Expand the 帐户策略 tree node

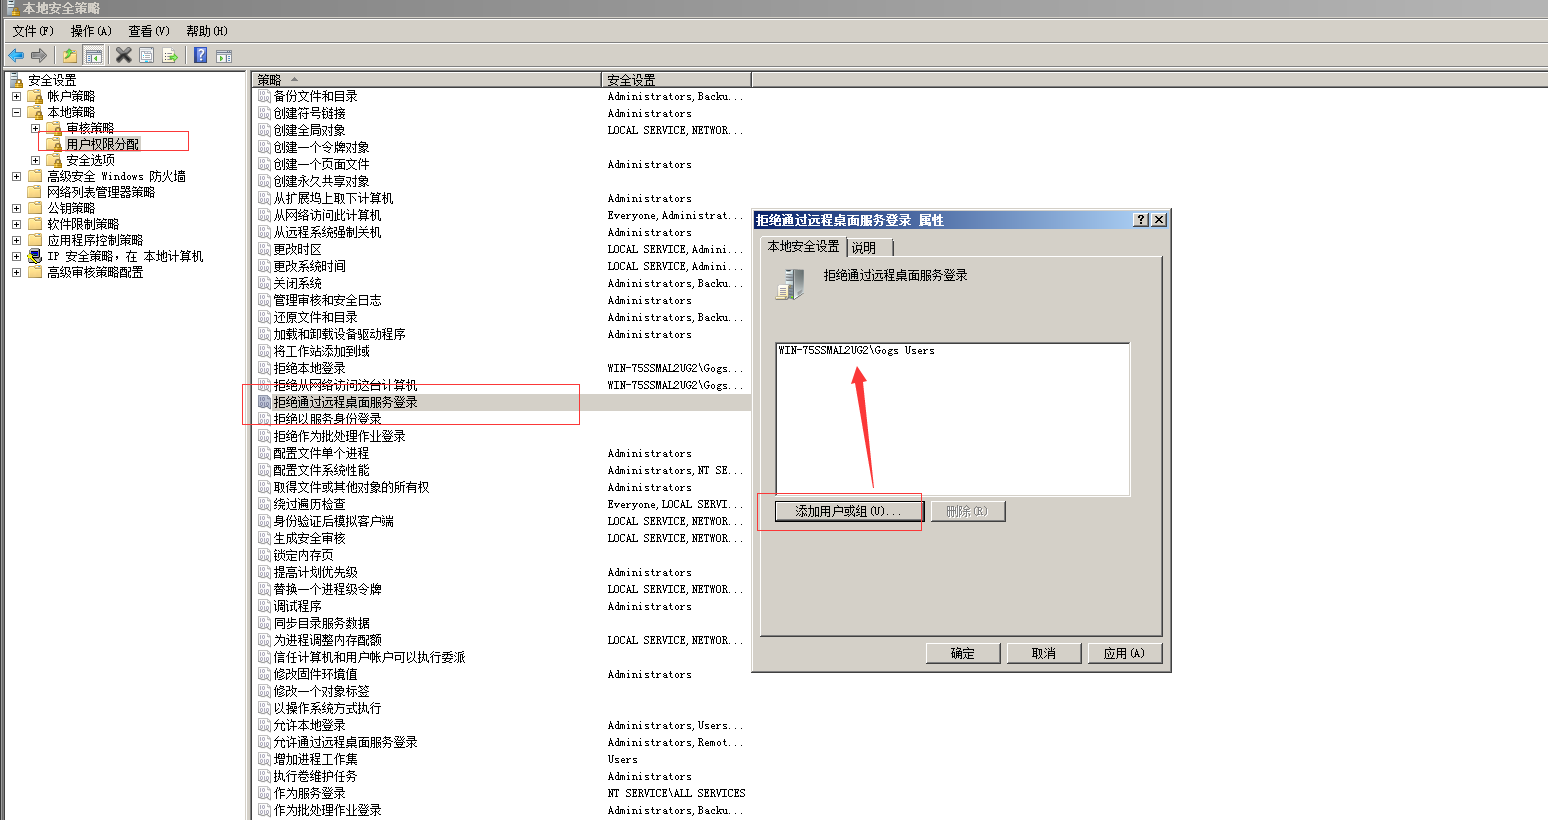(x=16, y=96)
